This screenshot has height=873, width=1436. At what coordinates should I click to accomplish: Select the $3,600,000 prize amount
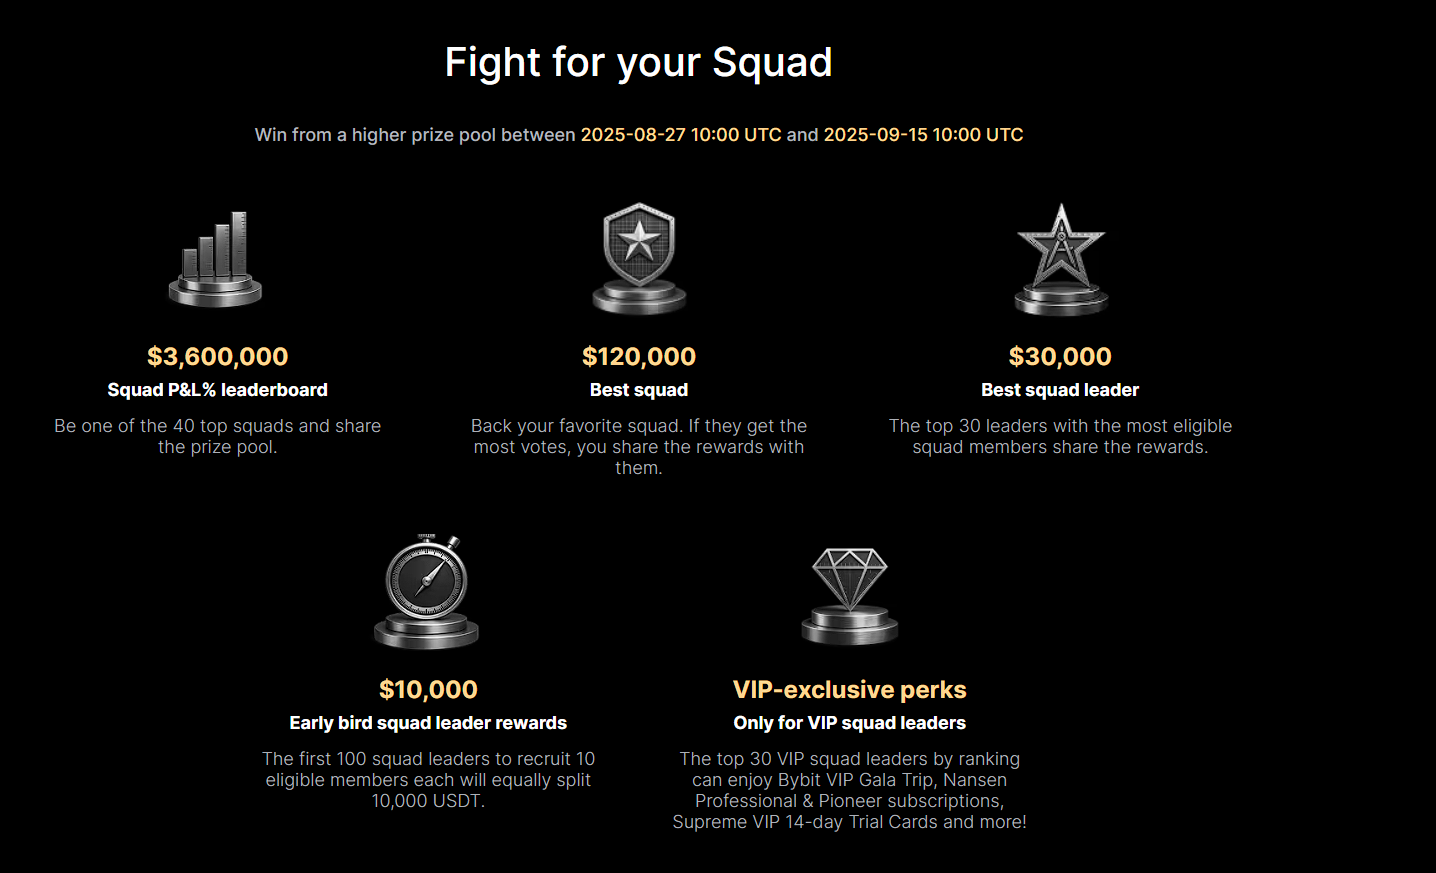[x=218, y=357]
